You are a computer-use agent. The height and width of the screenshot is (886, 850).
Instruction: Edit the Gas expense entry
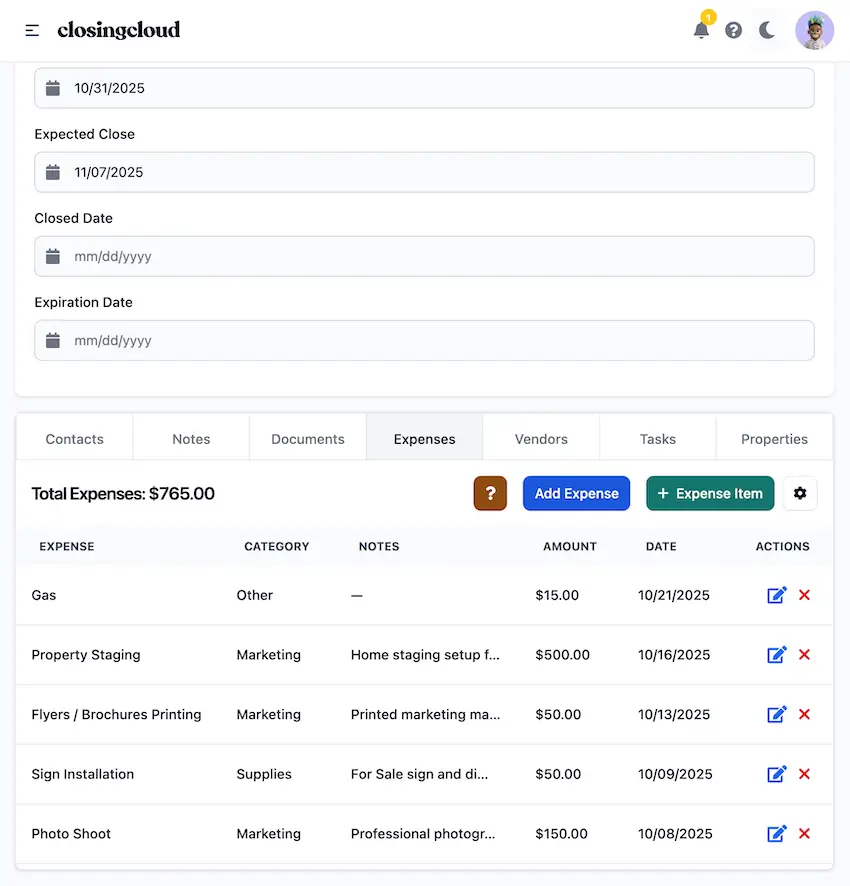pyautogui.click(x=777, y=595)
